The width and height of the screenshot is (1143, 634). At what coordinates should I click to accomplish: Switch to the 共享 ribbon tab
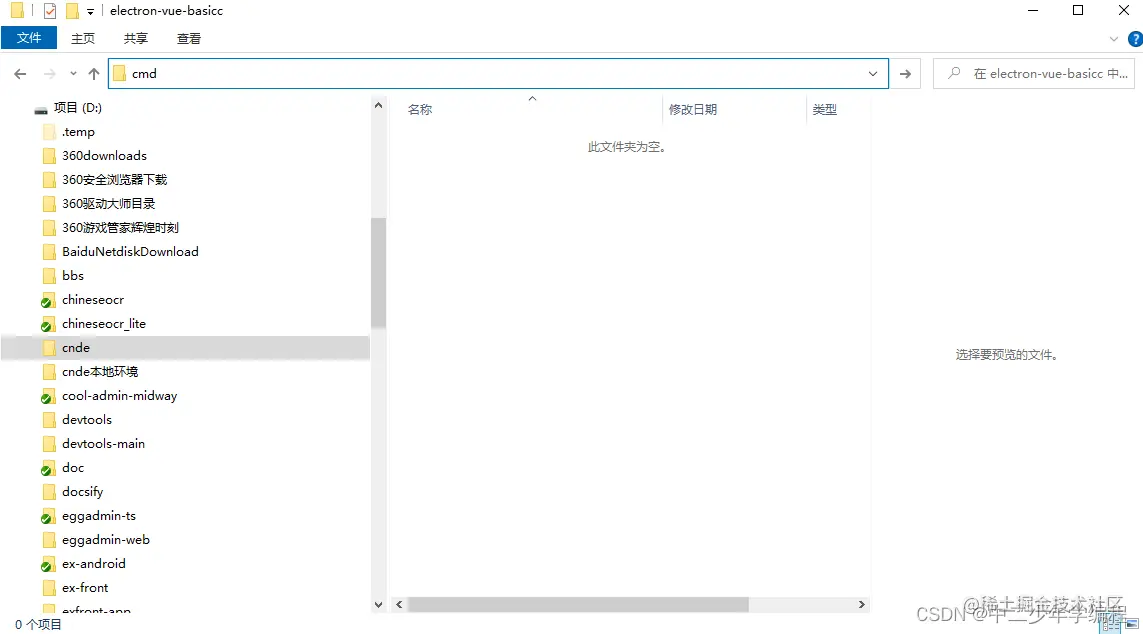[136, 39]
